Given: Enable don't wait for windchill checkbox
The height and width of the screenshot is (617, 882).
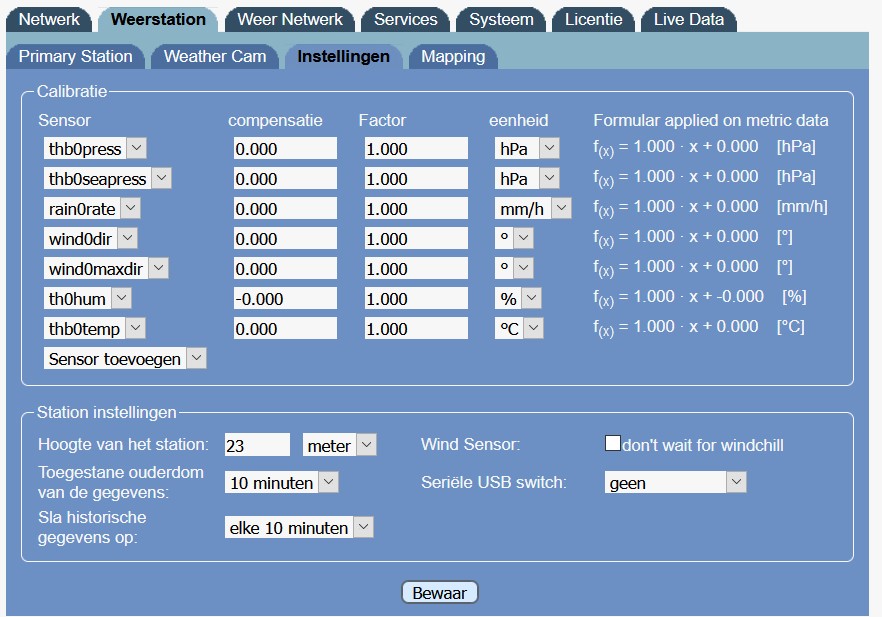Looking at the screenshot, I should (613, 444).
